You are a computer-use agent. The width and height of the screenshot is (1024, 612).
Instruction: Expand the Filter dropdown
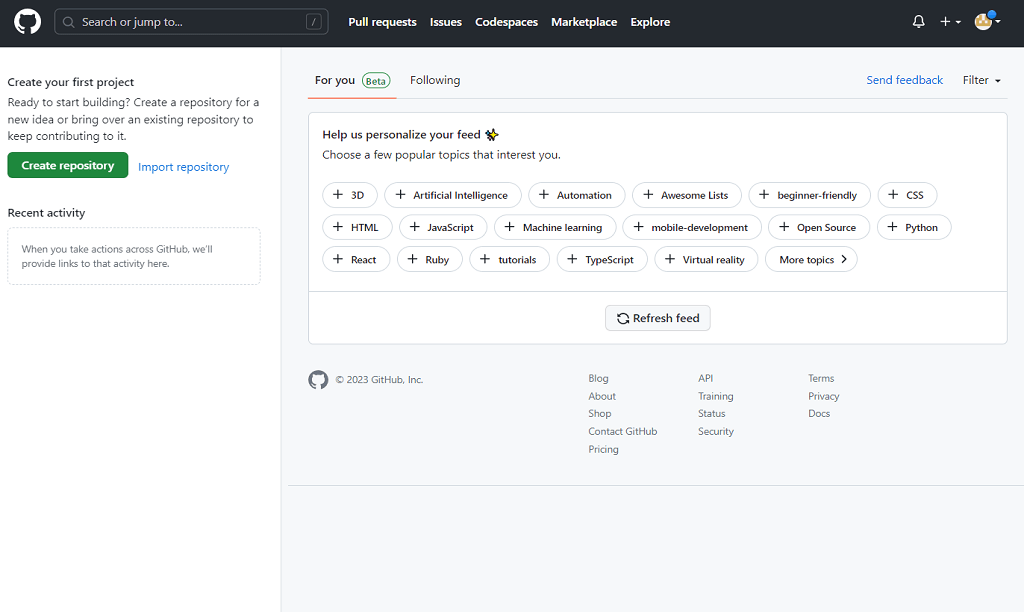point(982,80)
